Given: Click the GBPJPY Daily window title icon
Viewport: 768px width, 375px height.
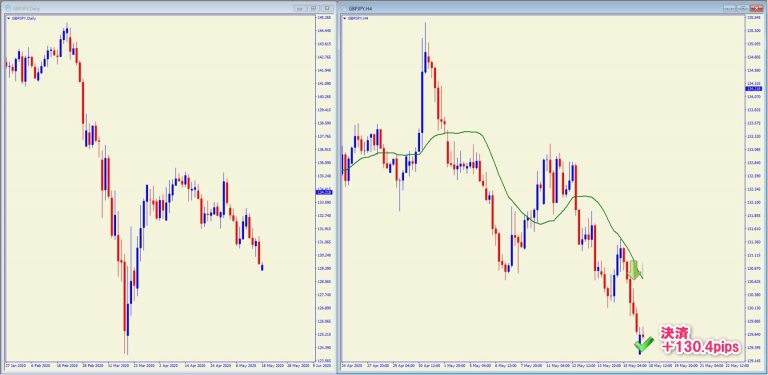Looking at the screenshot, I should click(x=7, y=8).
